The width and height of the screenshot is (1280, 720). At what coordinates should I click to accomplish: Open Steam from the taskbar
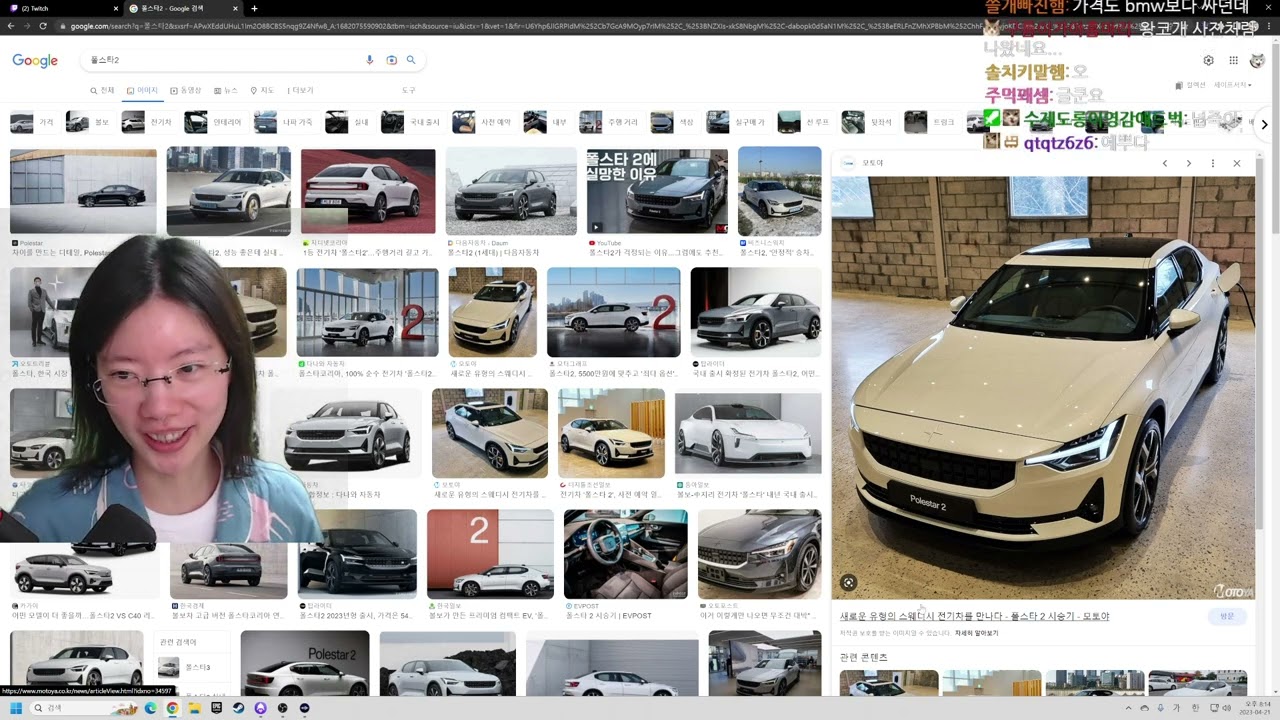(238, 708)
